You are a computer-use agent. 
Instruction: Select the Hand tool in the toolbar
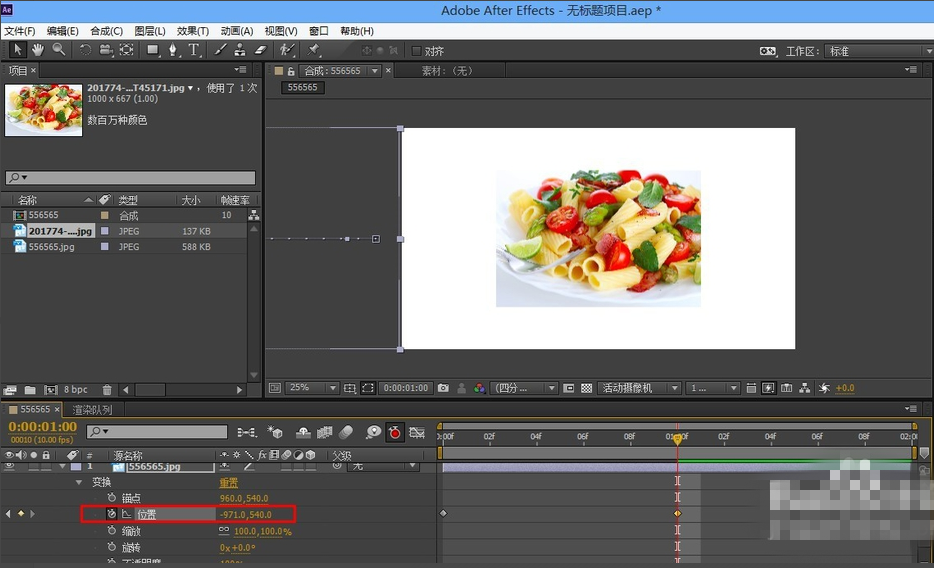pos(38,50)
